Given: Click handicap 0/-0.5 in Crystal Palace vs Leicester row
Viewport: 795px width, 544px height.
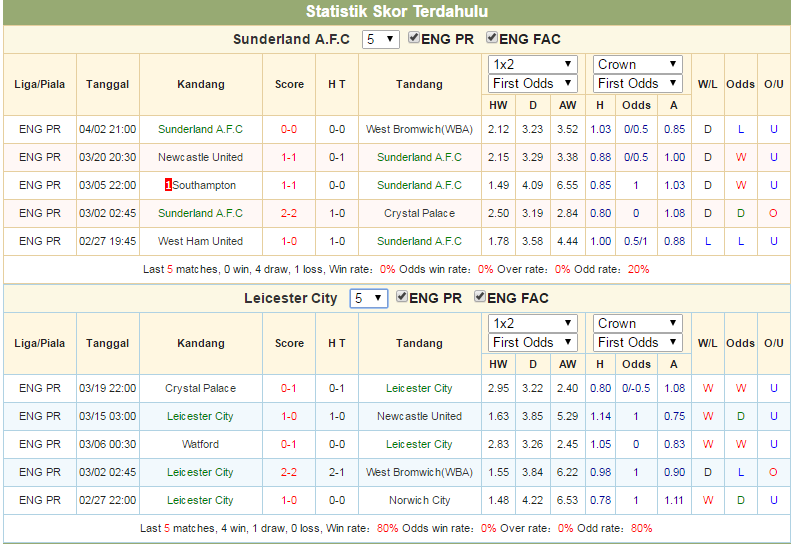Looking at the screenshot, I should click(636, 388).
